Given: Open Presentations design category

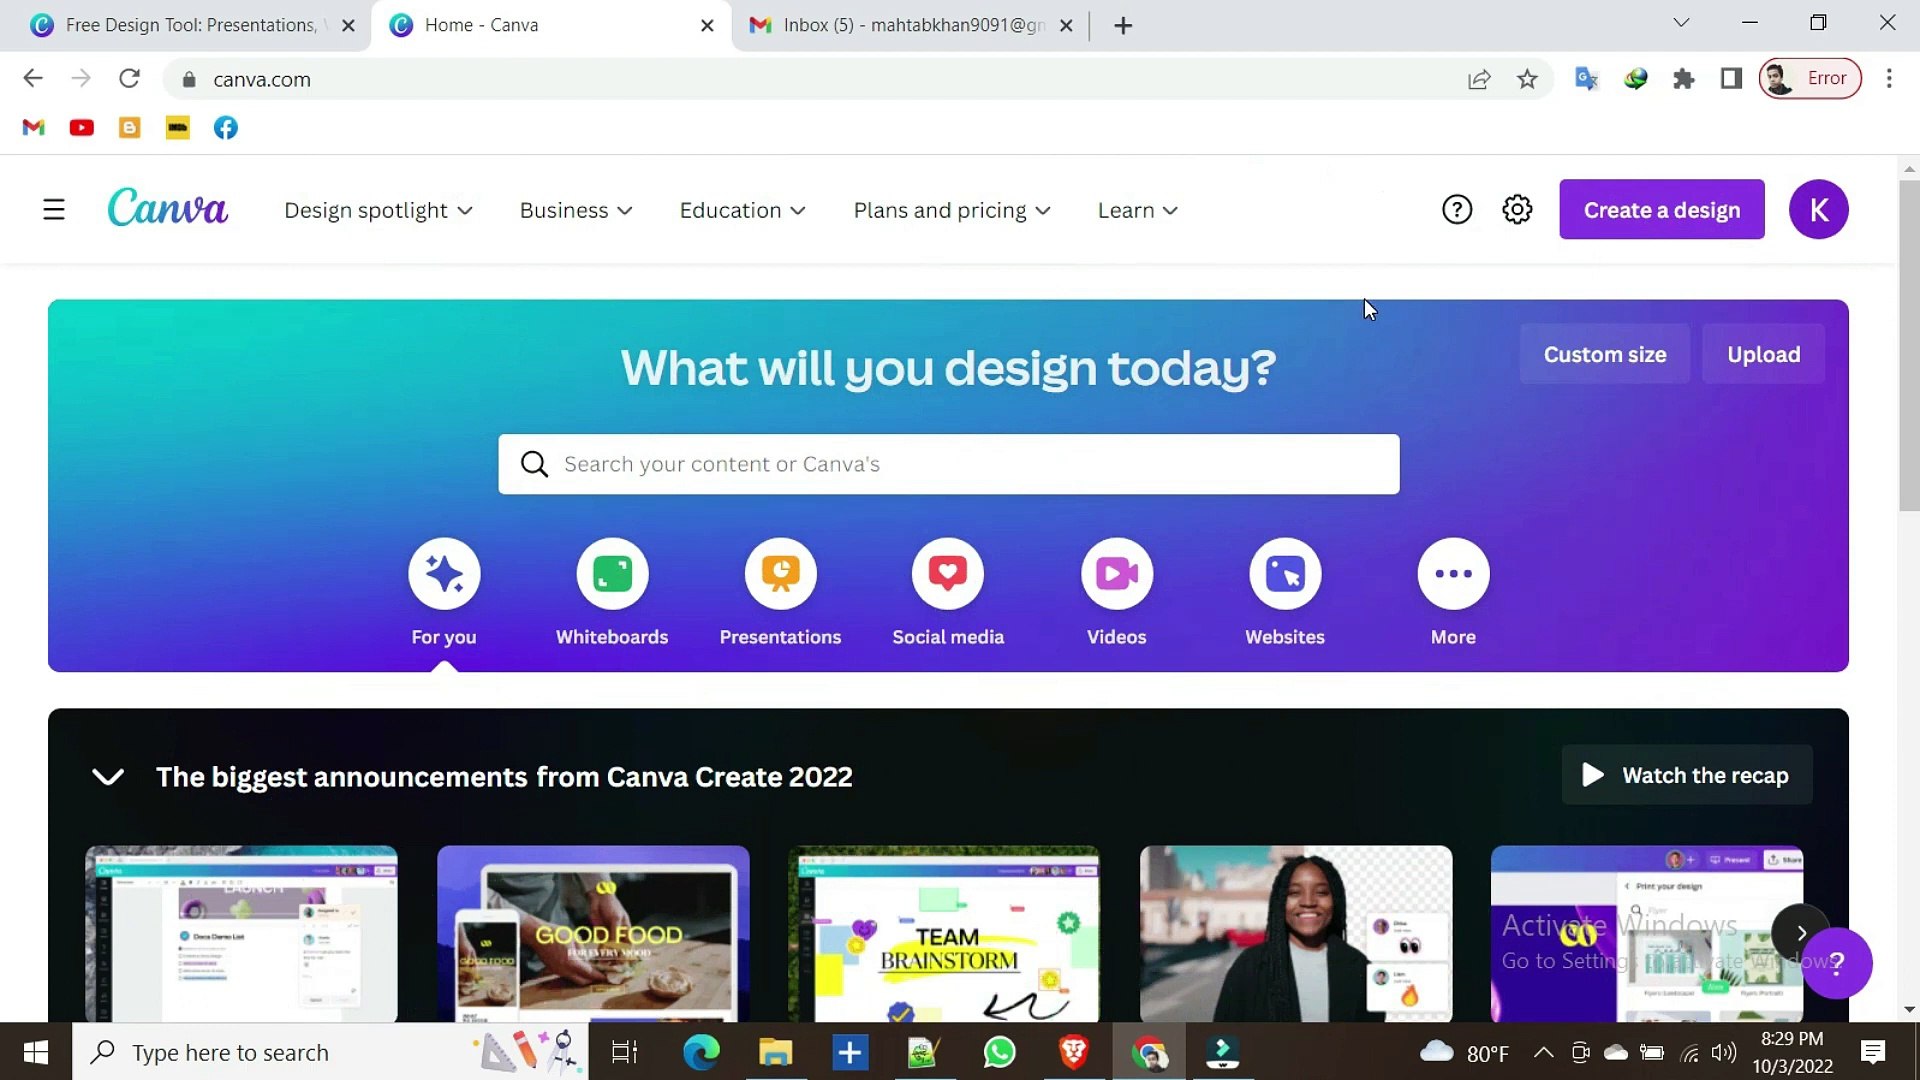Looking at the screenshot, I should click(x=780, y=573).
